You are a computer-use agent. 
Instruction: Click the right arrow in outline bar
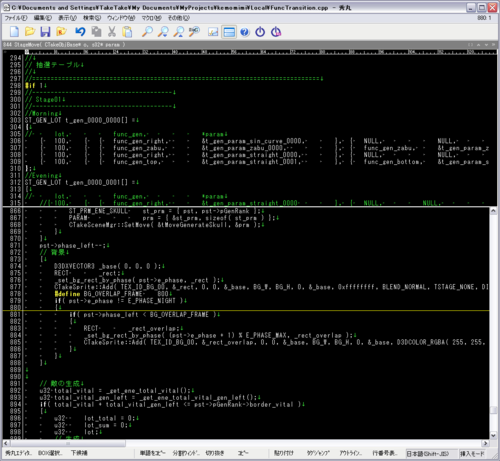pos(494,45)
